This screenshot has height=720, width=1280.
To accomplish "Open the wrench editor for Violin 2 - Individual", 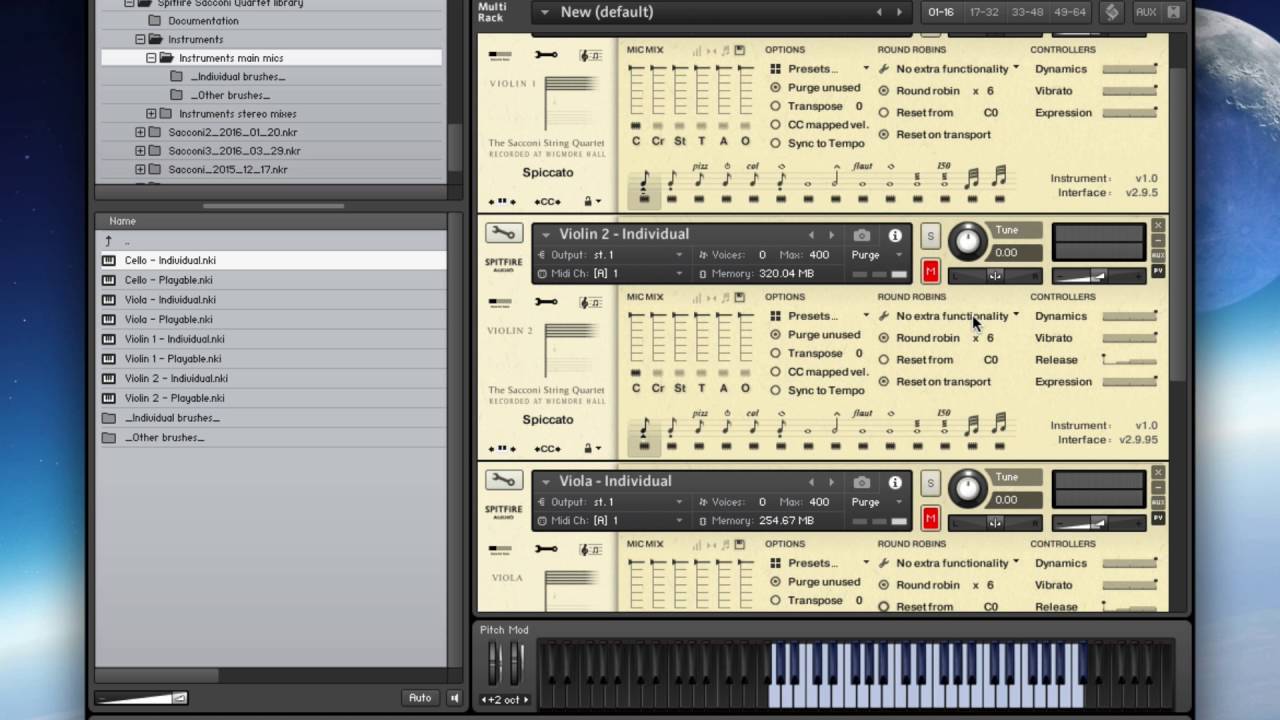I will point(504,234).
